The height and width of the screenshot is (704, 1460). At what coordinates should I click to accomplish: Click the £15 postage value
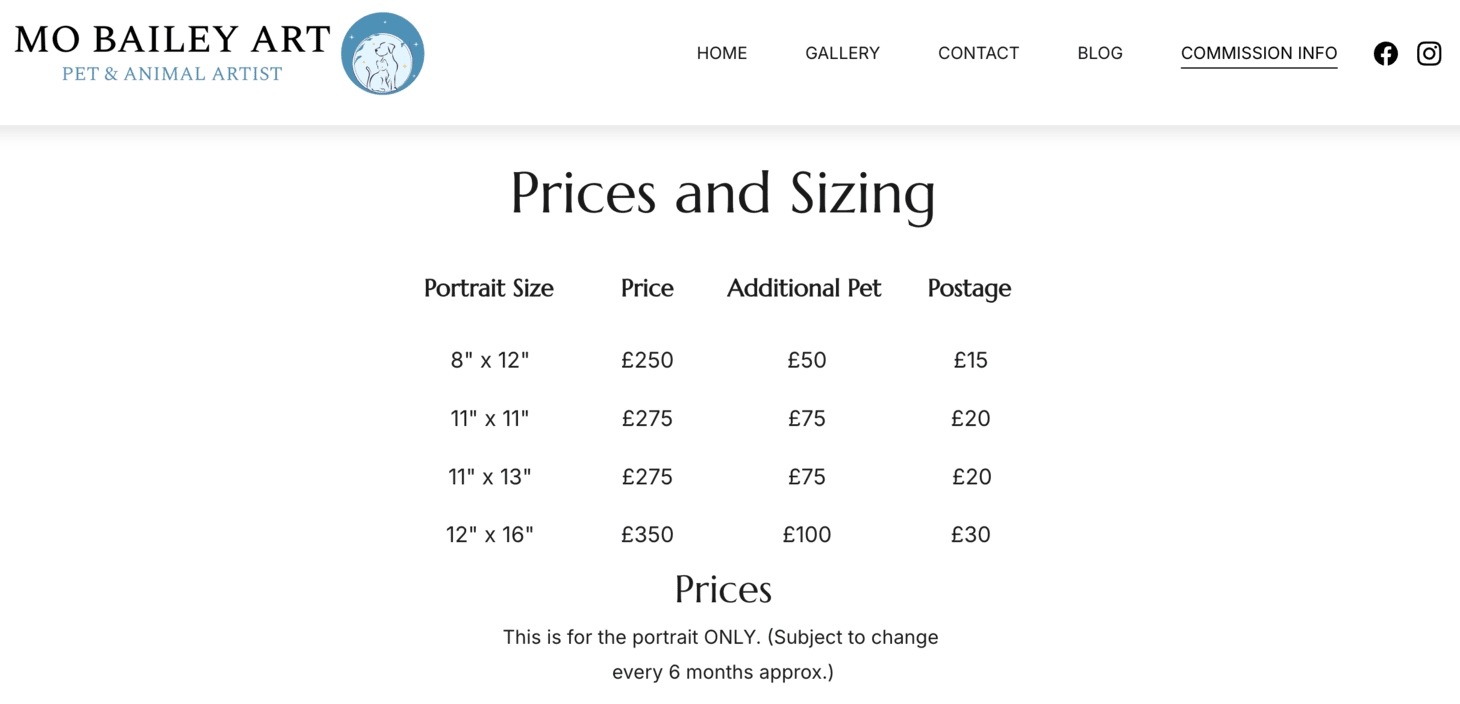tap(971, 360)
